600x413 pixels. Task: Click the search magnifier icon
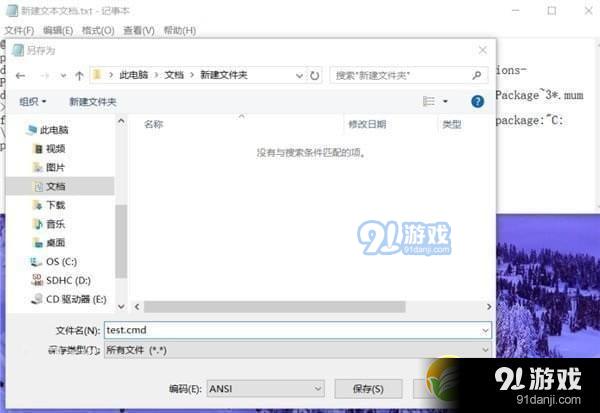(476, 75)
